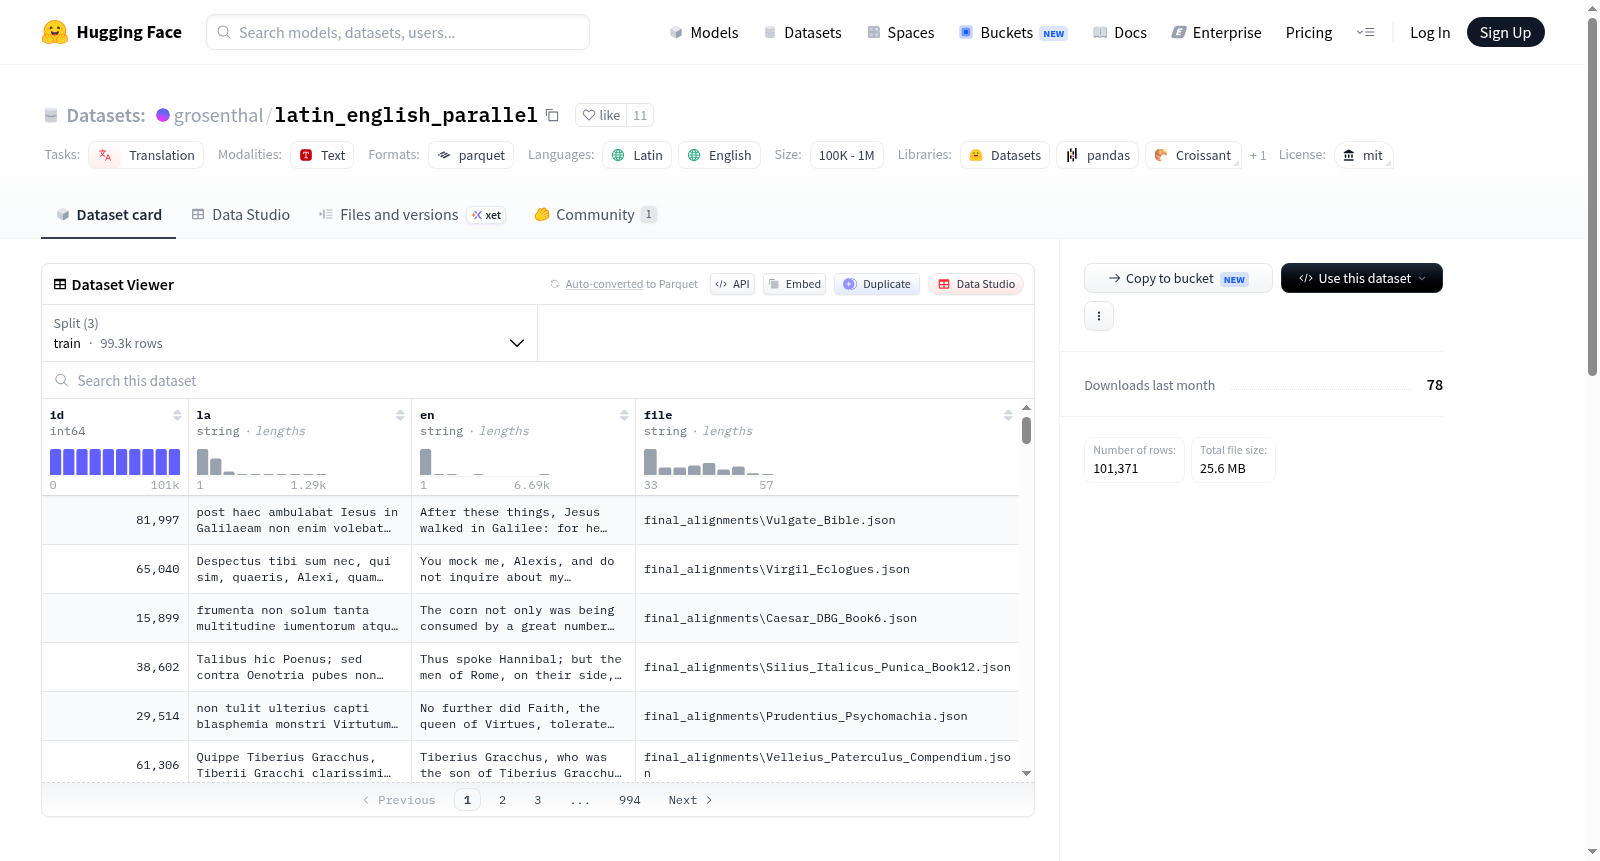
Task: Open Models in top navigation
Action: tap(704, 33)
